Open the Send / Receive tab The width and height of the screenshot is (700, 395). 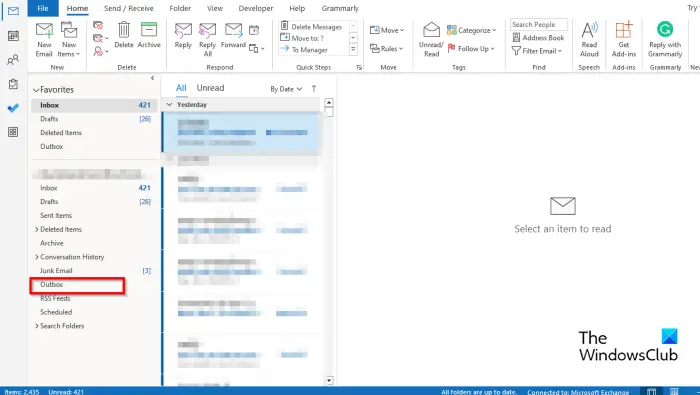click(x=129, y=8)
